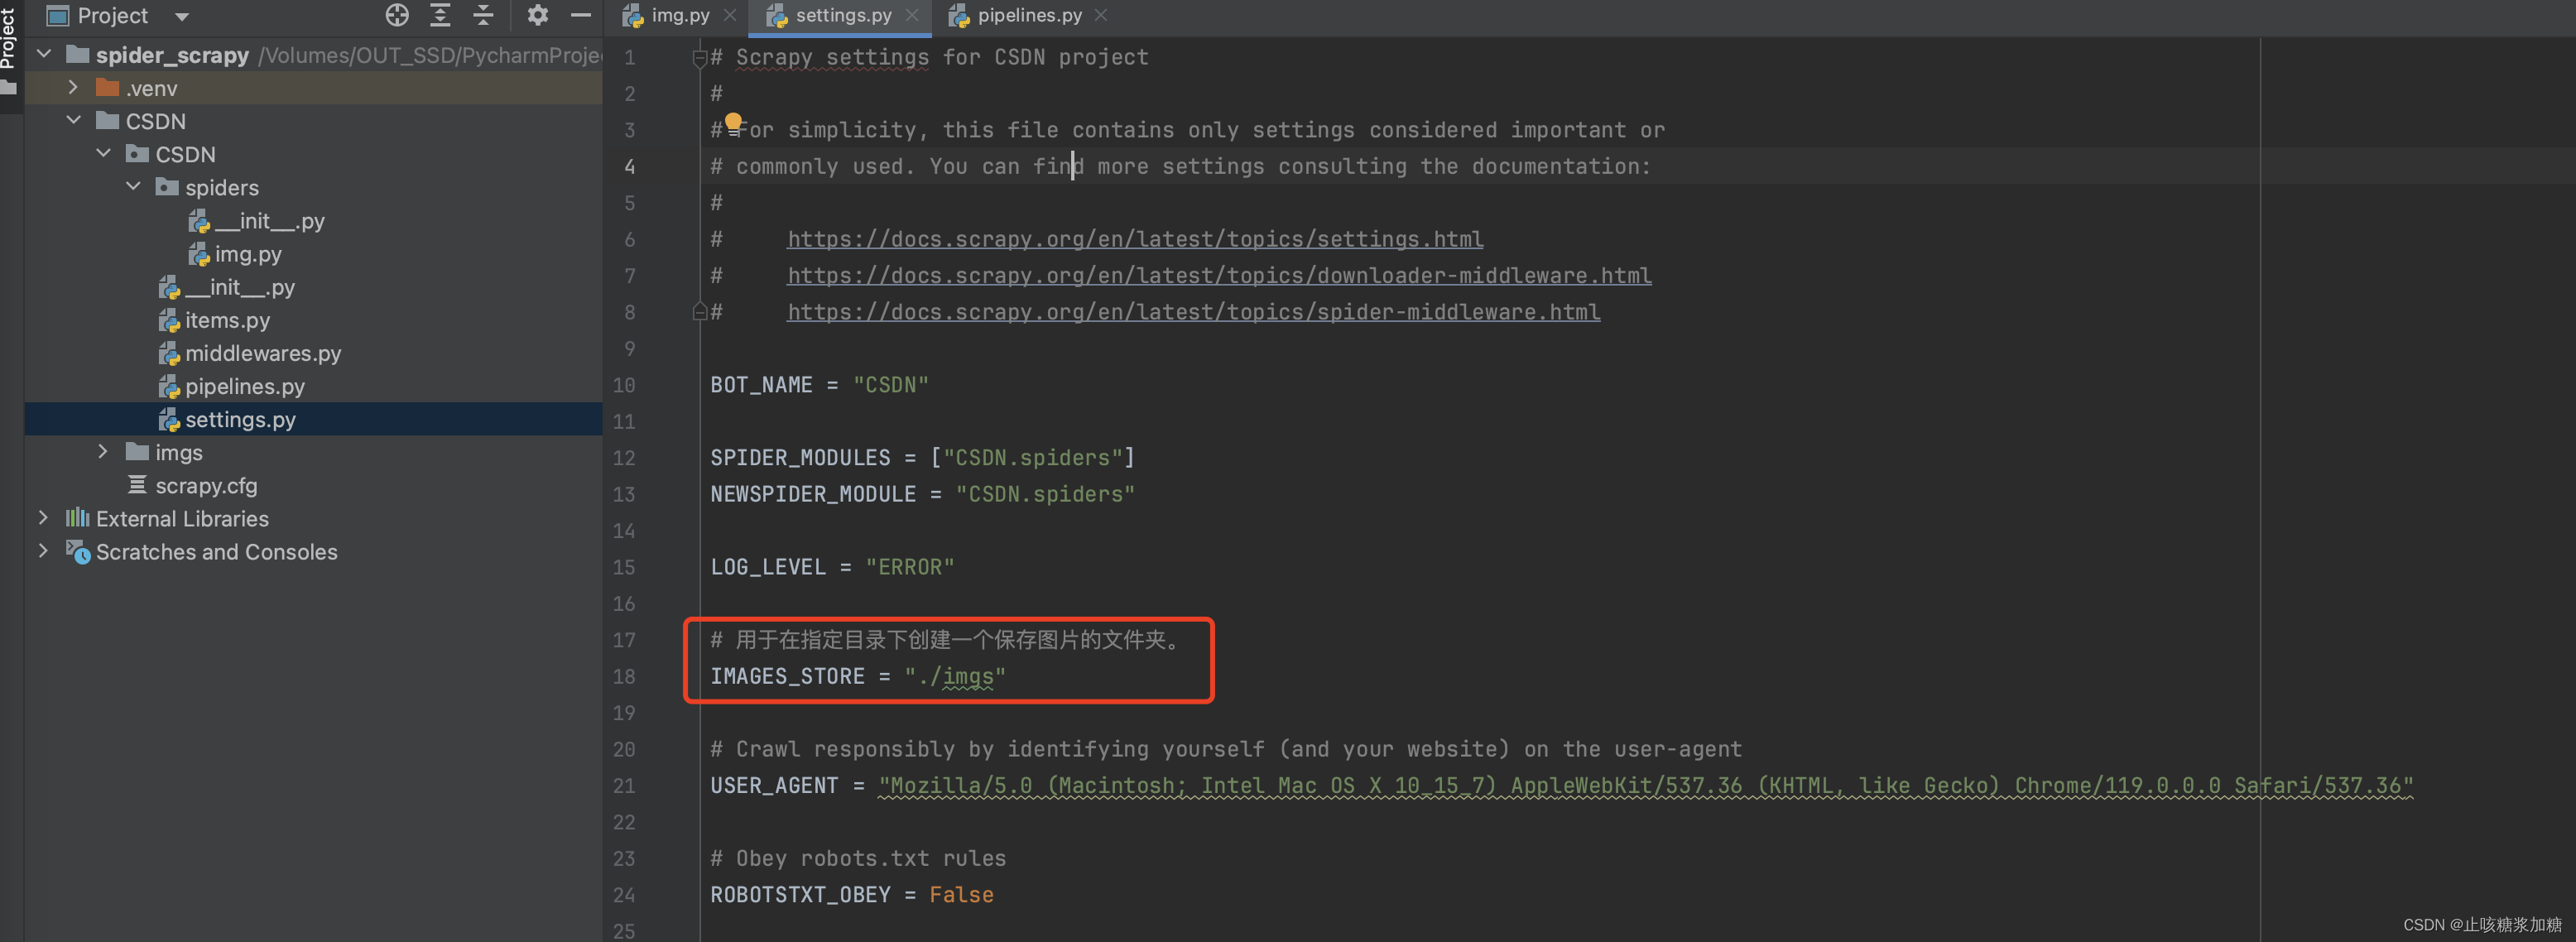Expand the imgs folder
Image resolution: width=2576 pixels, height=942 pixels.
point(103,452)
